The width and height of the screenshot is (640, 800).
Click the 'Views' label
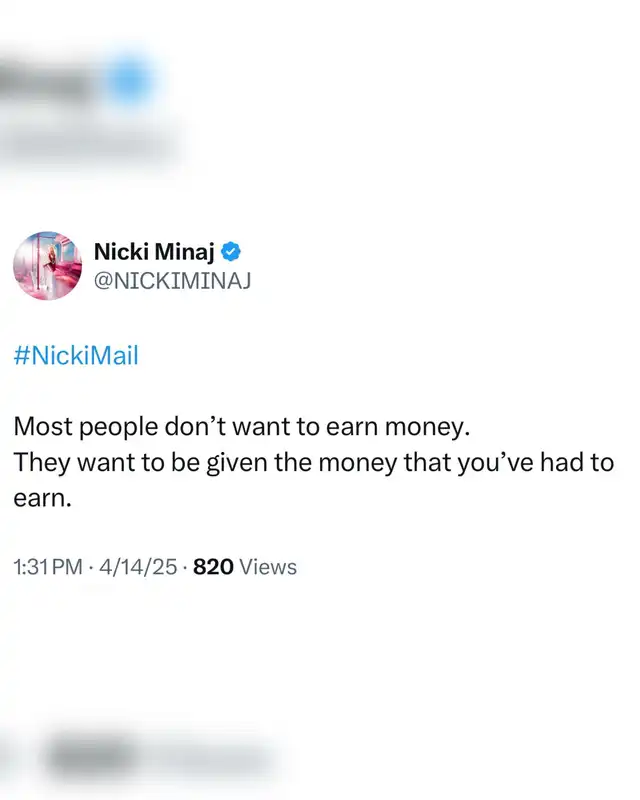click(268, 567)
